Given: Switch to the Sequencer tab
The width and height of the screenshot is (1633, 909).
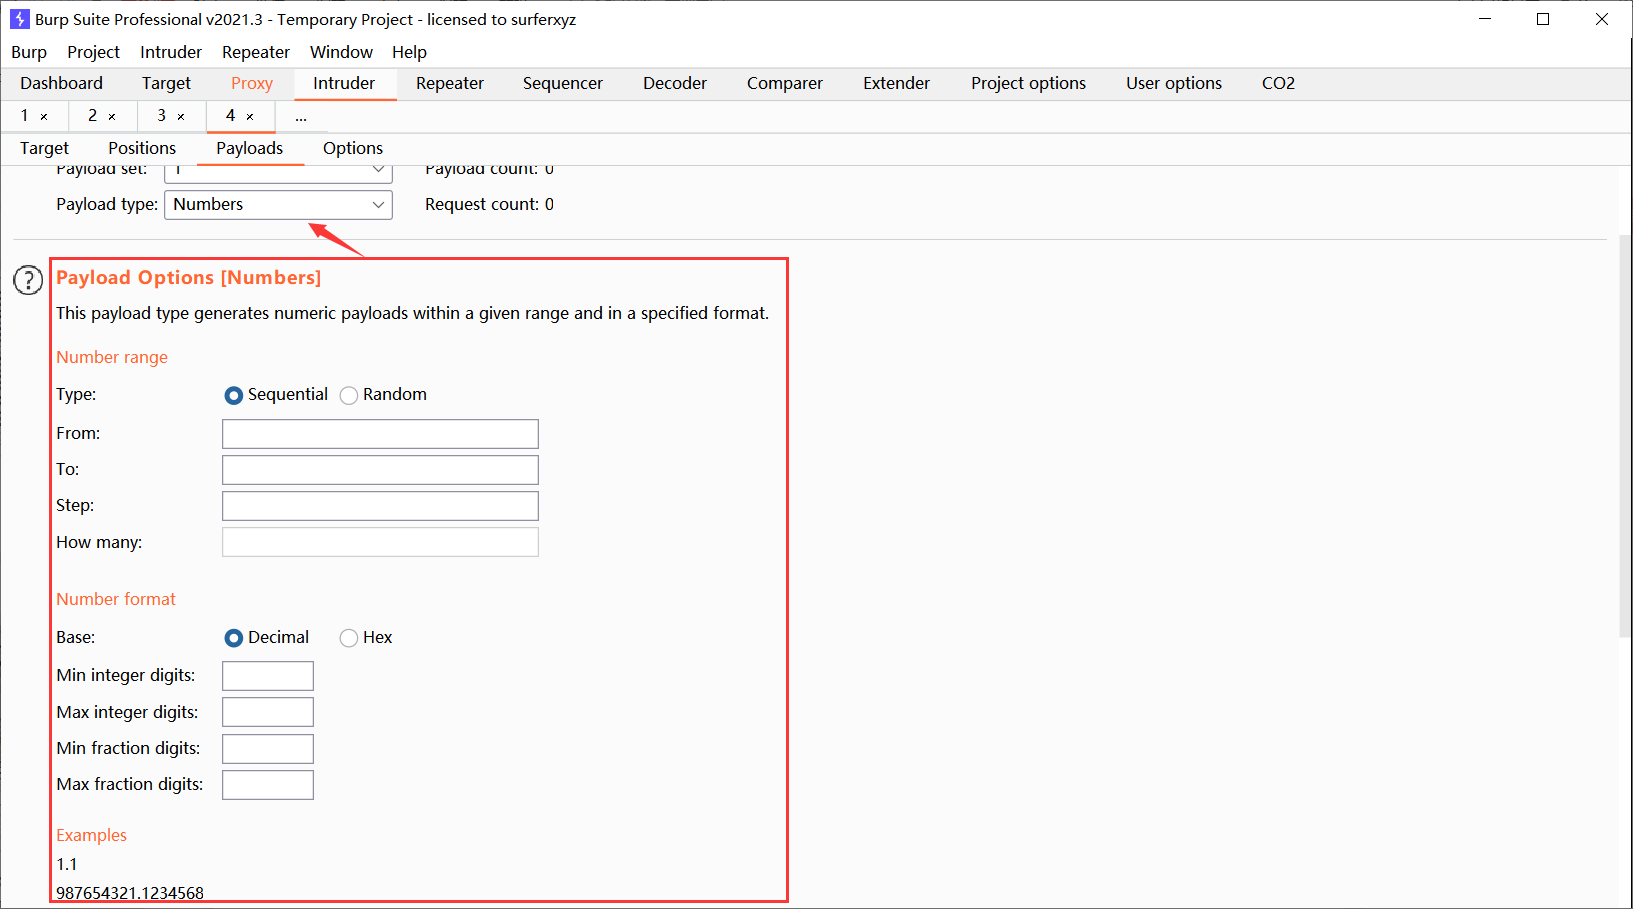Looking at the screenshot, I should (x=563, y=84).
